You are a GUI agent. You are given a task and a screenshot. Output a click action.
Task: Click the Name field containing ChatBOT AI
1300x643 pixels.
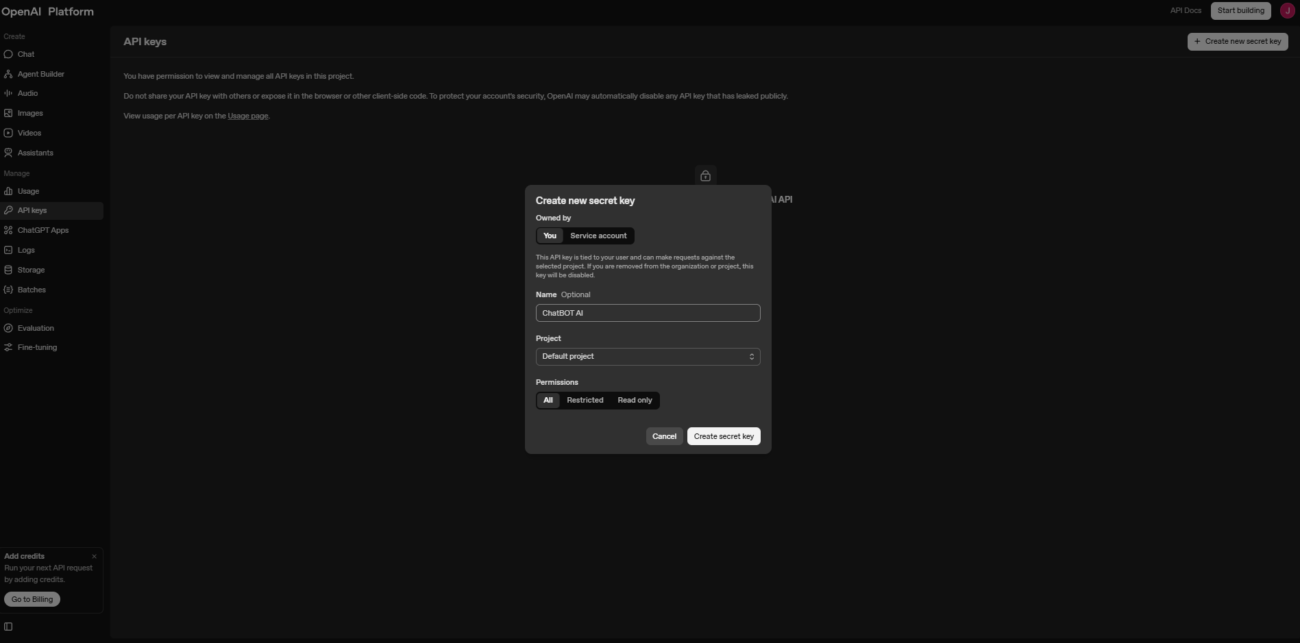[x=648, y=313]
